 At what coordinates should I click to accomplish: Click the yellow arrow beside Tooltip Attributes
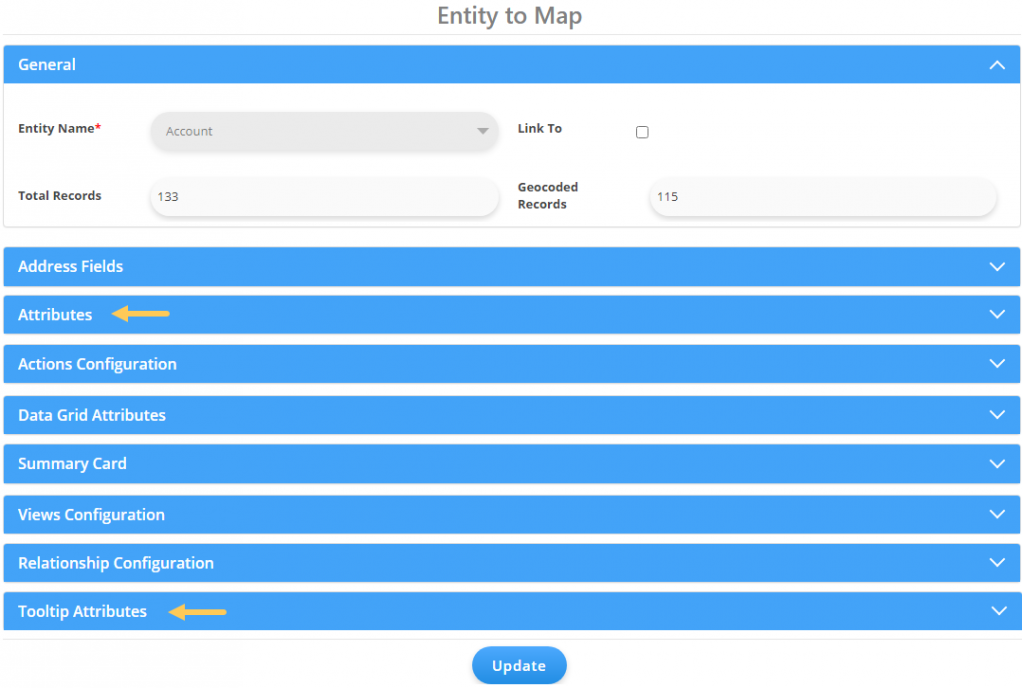[197, 611]
